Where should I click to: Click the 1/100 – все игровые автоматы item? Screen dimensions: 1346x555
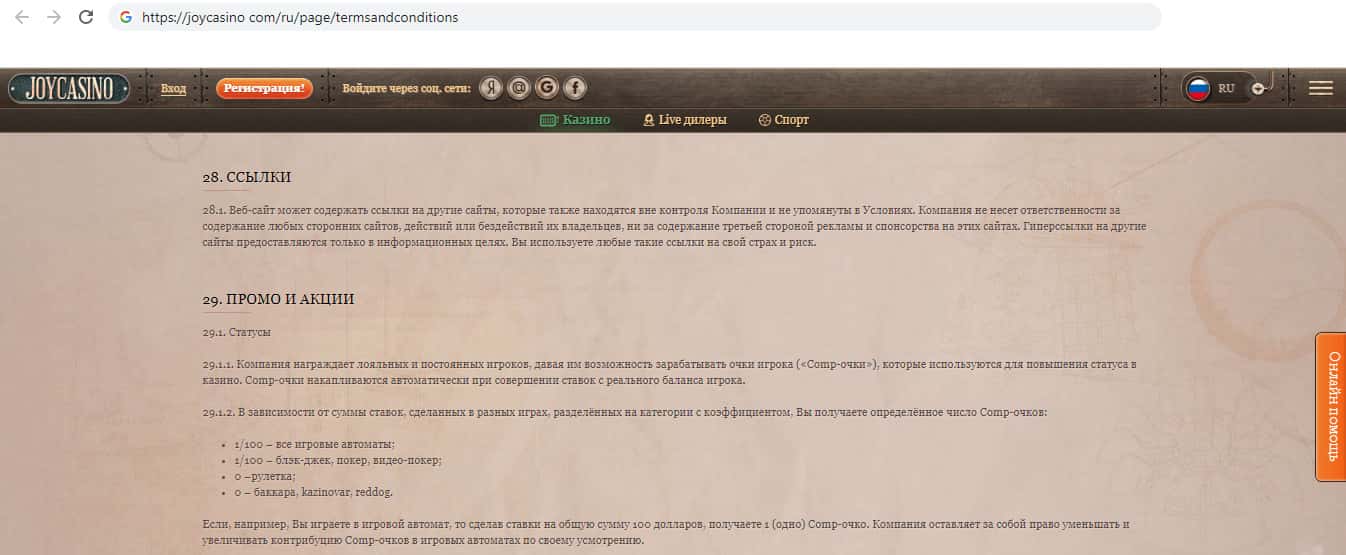pos(315,444)
